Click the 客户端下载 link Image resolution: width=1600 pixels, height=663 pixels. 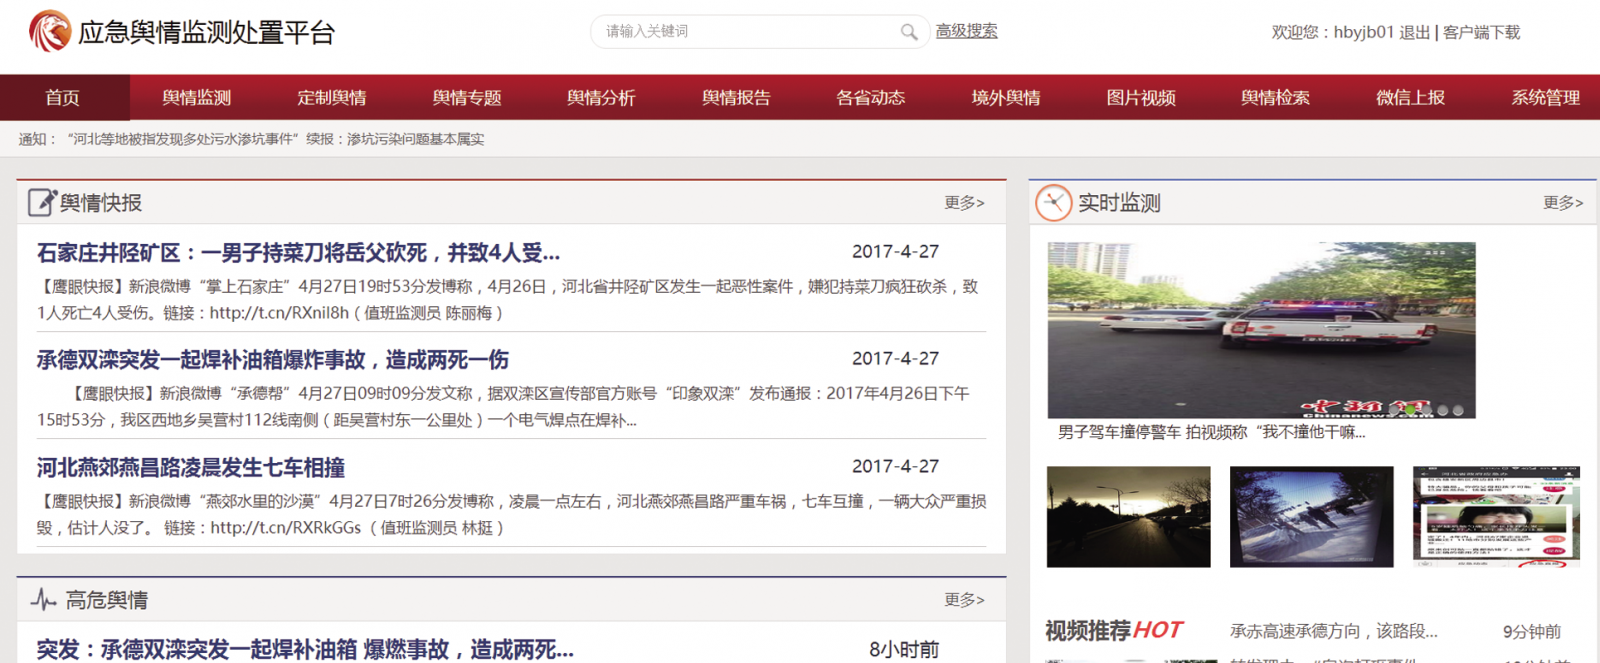pyautogui.click(x=1481, y=32)
